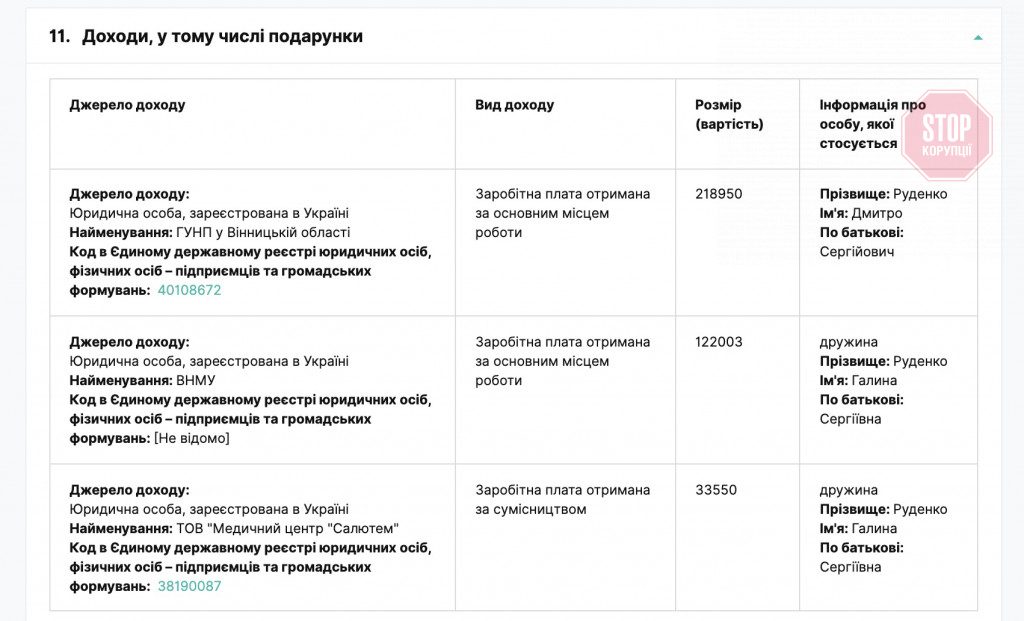Click the 'ВНМУ' source name
Screen dimensions: 1024x621
[x=196, y=381]
